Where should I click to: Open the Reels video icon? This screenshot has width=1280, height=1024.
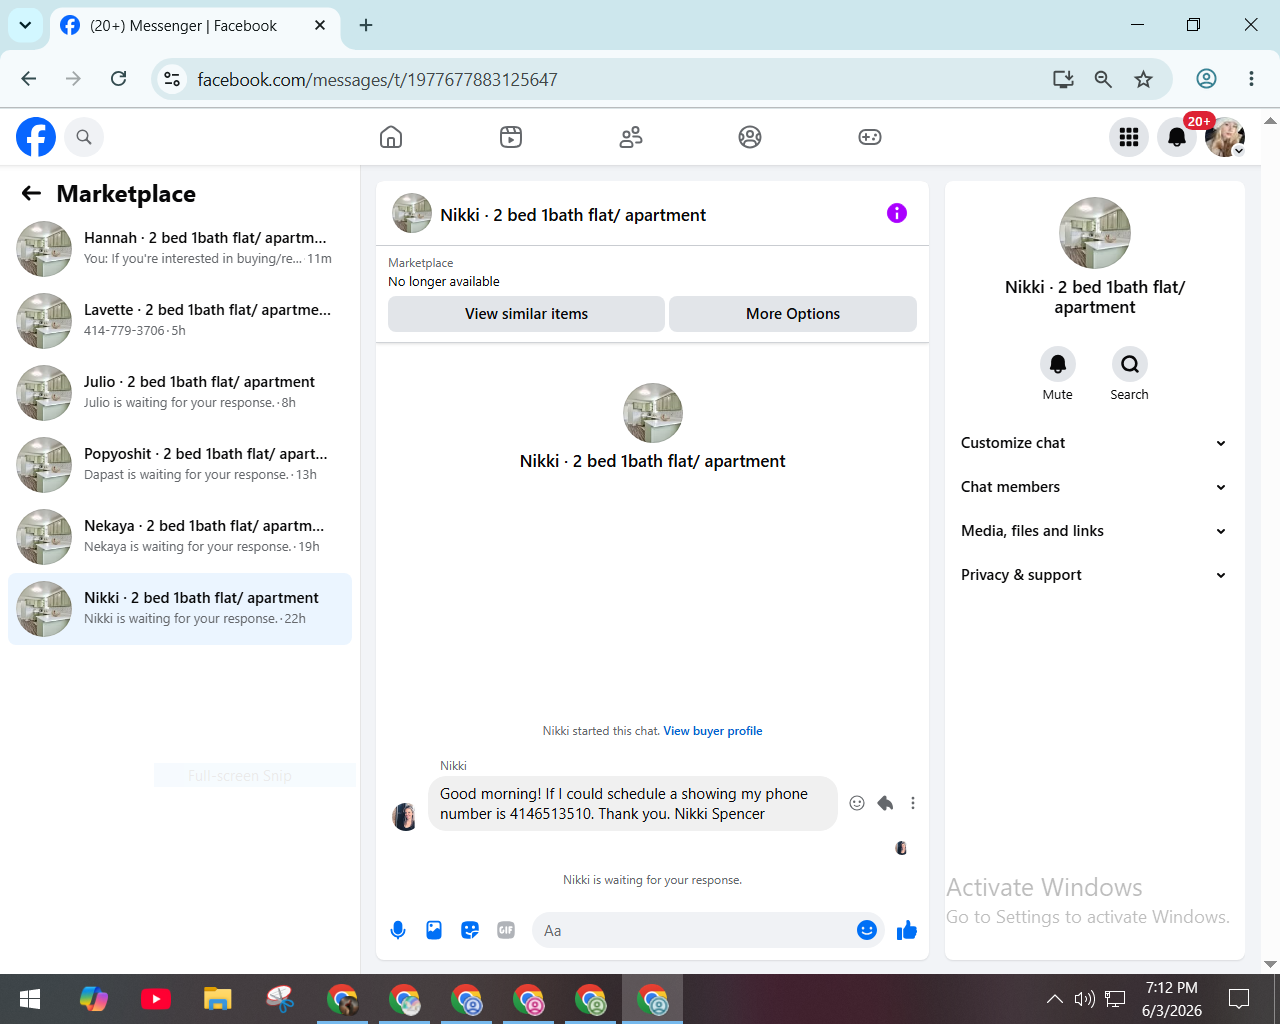pos(511,137)
